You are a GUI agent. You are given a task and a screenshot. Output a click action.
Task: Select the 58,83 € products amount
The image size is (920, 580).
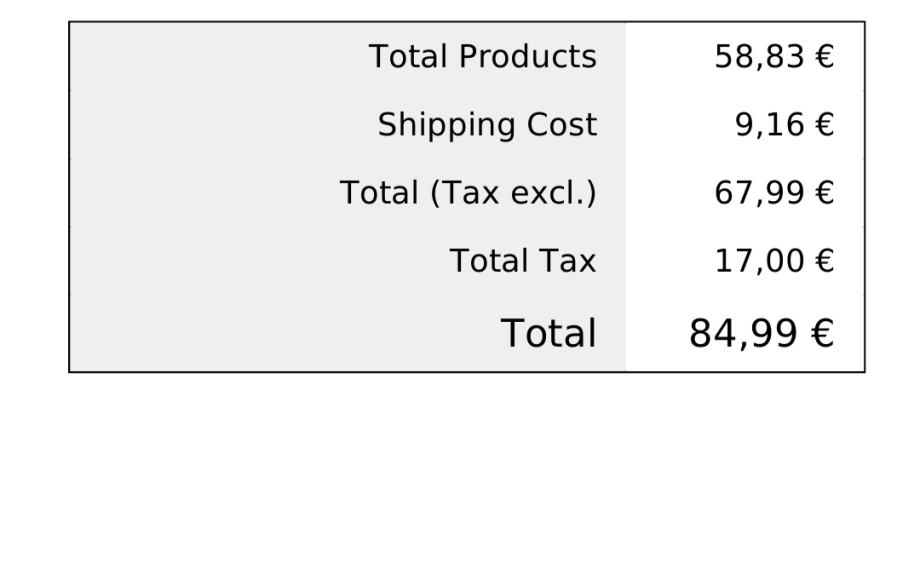tap(773, 57)
